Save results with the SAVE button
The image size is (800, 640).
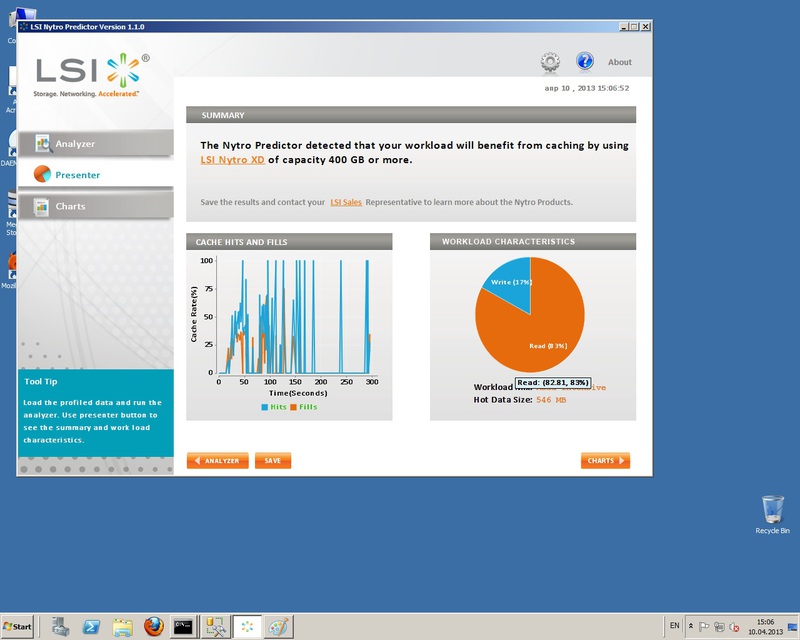[x=273, y=460]
